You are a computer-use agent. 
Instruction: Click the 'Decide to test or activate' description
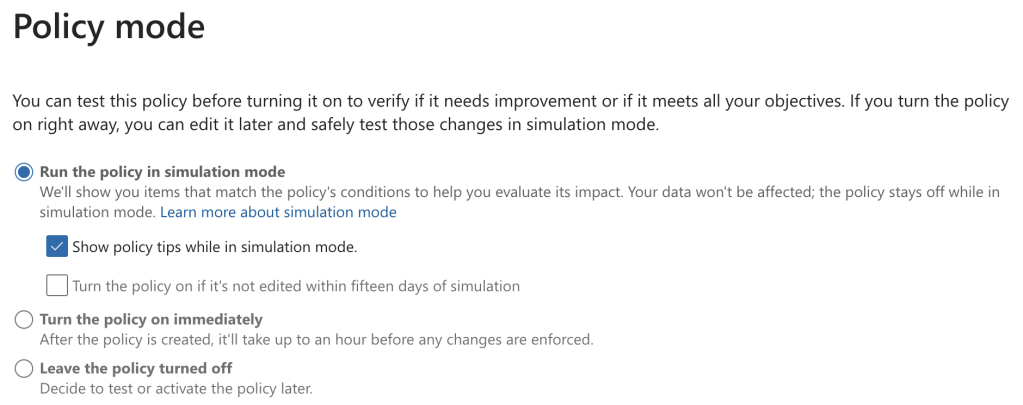(x=176, y=388)
